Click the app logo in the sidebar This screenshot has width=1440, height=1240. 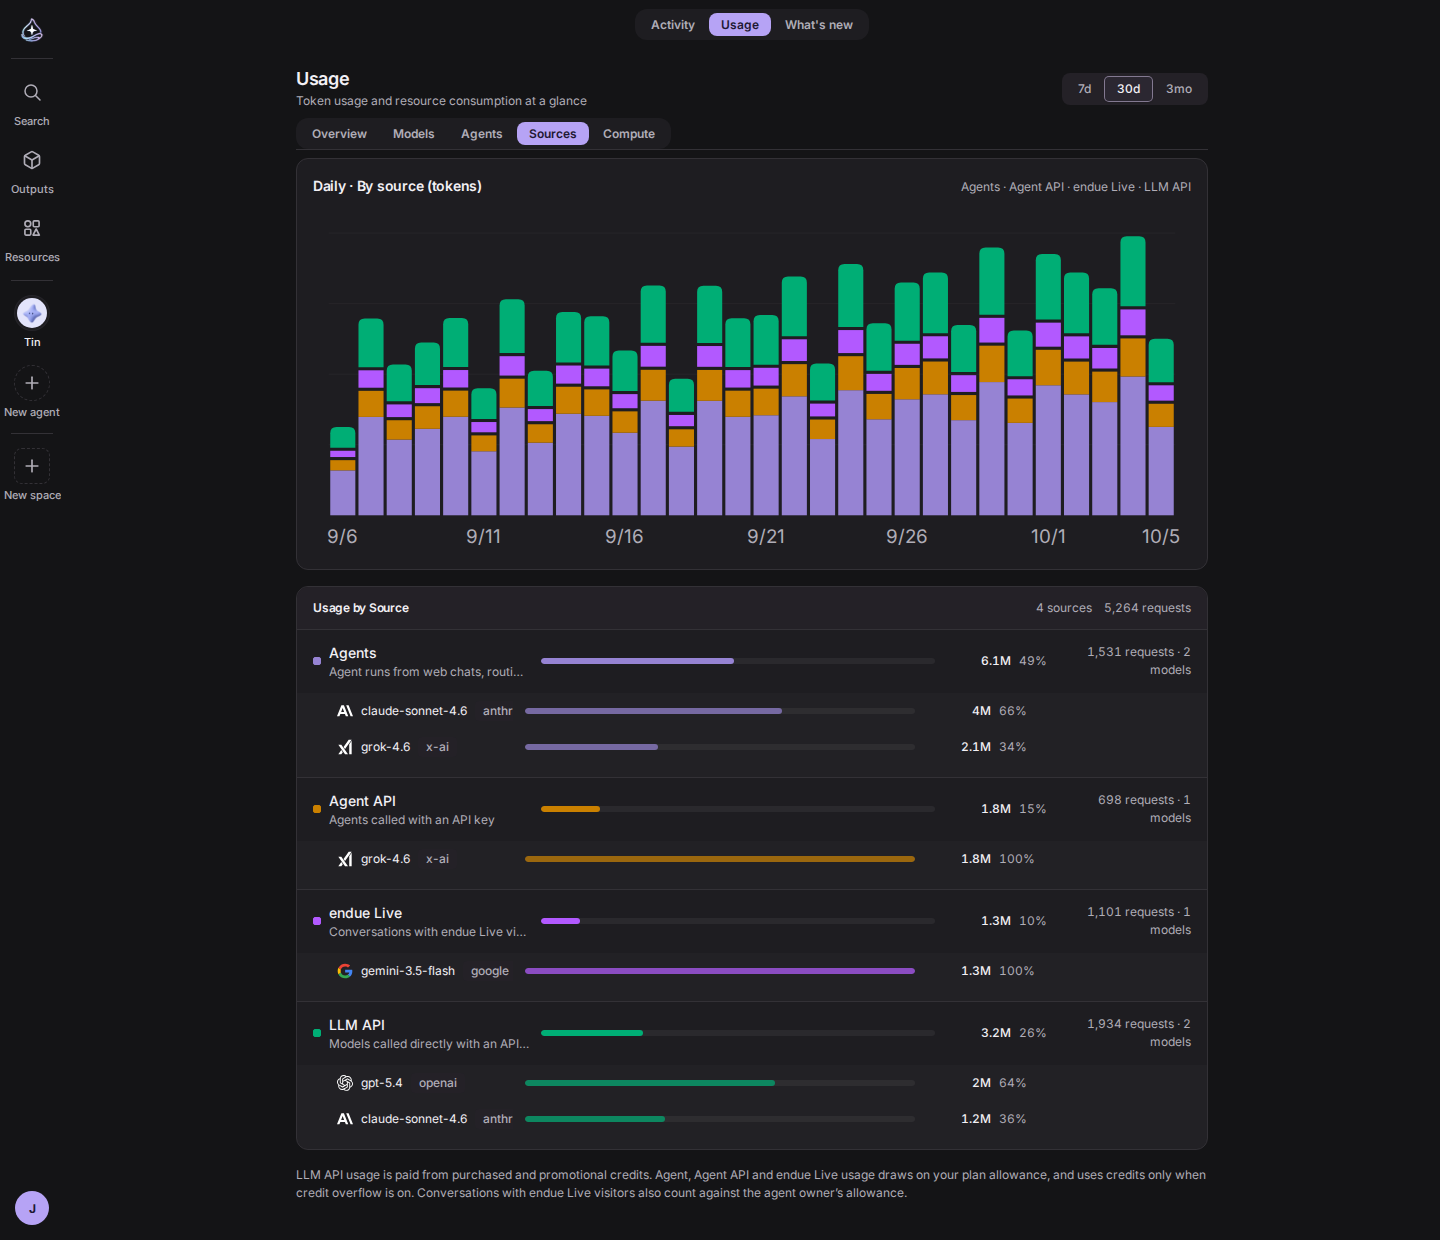click(x=32, y=30)
